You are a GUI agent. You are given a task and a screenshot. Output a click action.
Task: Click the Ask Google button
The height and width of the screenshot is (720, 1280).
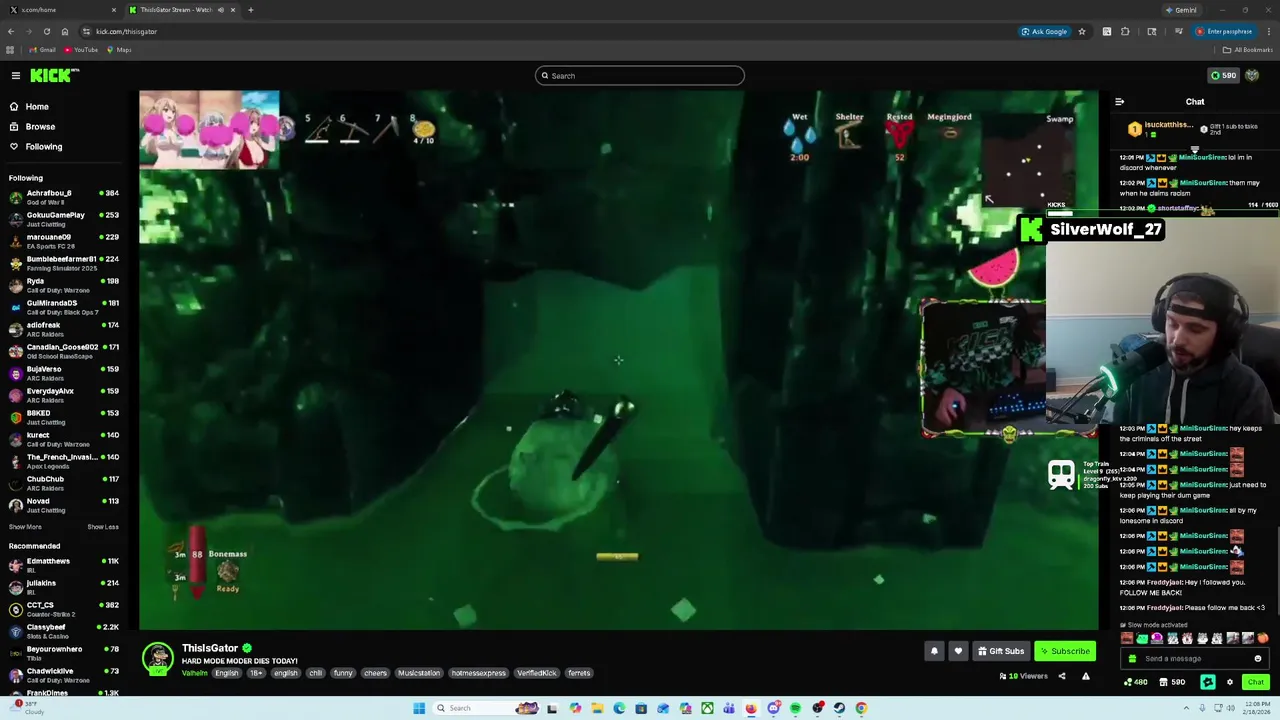point(1044,31)
